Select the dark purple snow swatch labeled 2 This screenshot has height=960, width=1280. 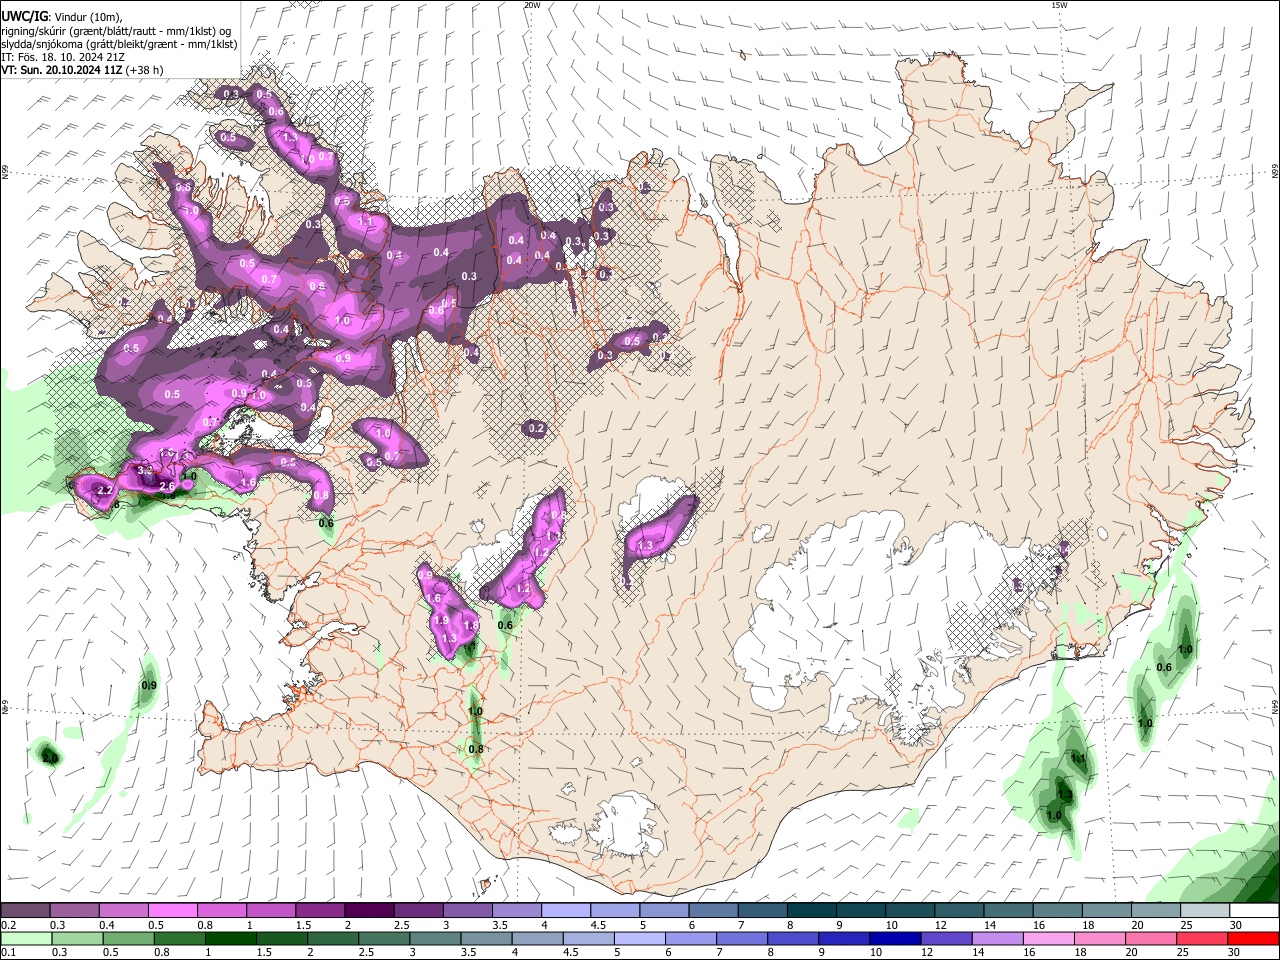point(369,911)
